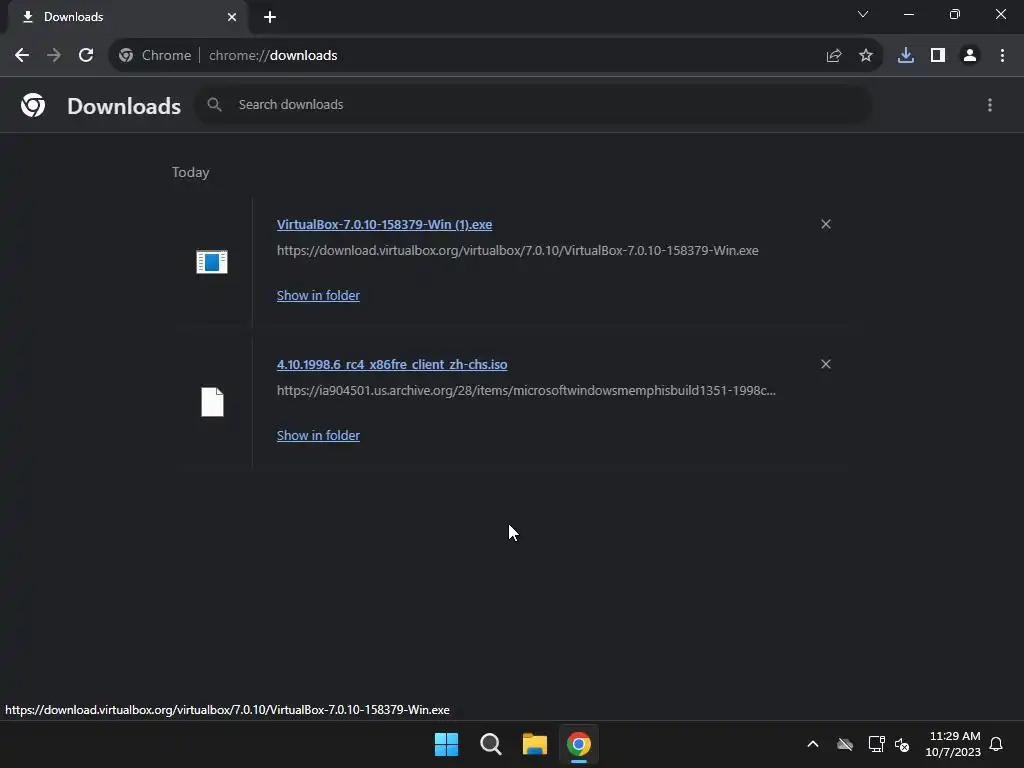Screen dimensions: 1024x768
Task: Open the network status tray icon
Action: coord(876,744)
